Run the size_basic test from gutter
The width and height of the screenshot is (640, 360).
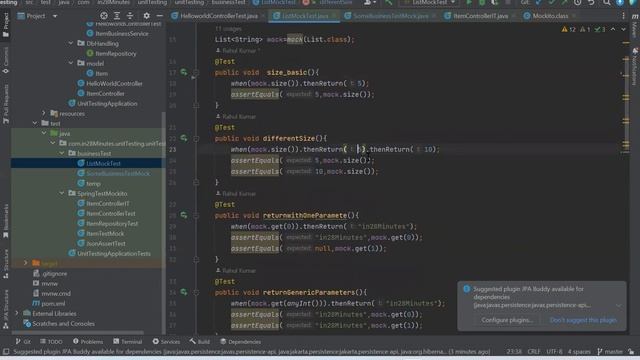(x=184, y=72)
